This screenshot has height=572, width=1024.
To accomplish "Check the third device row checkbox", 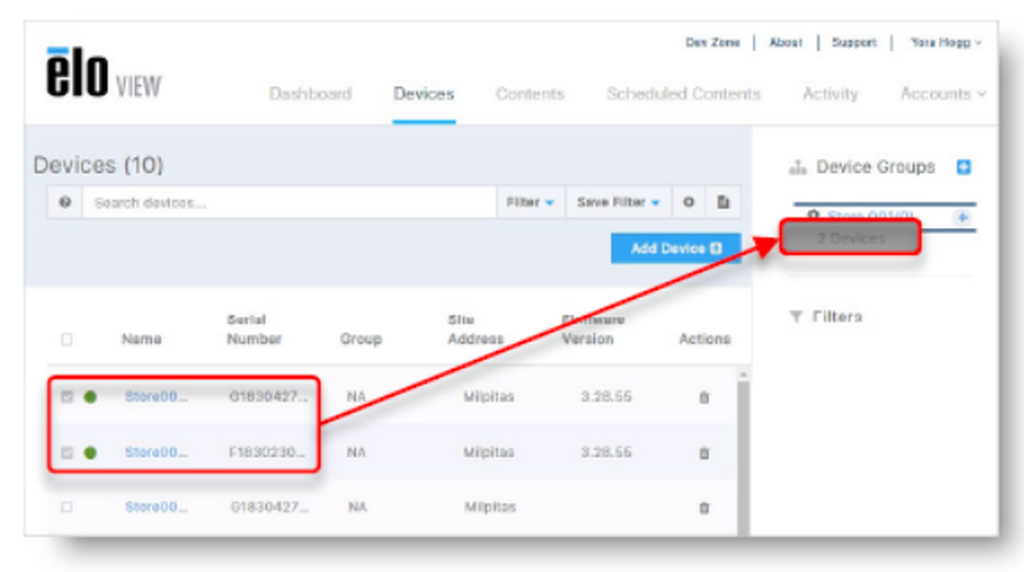I will coord(67,507).
